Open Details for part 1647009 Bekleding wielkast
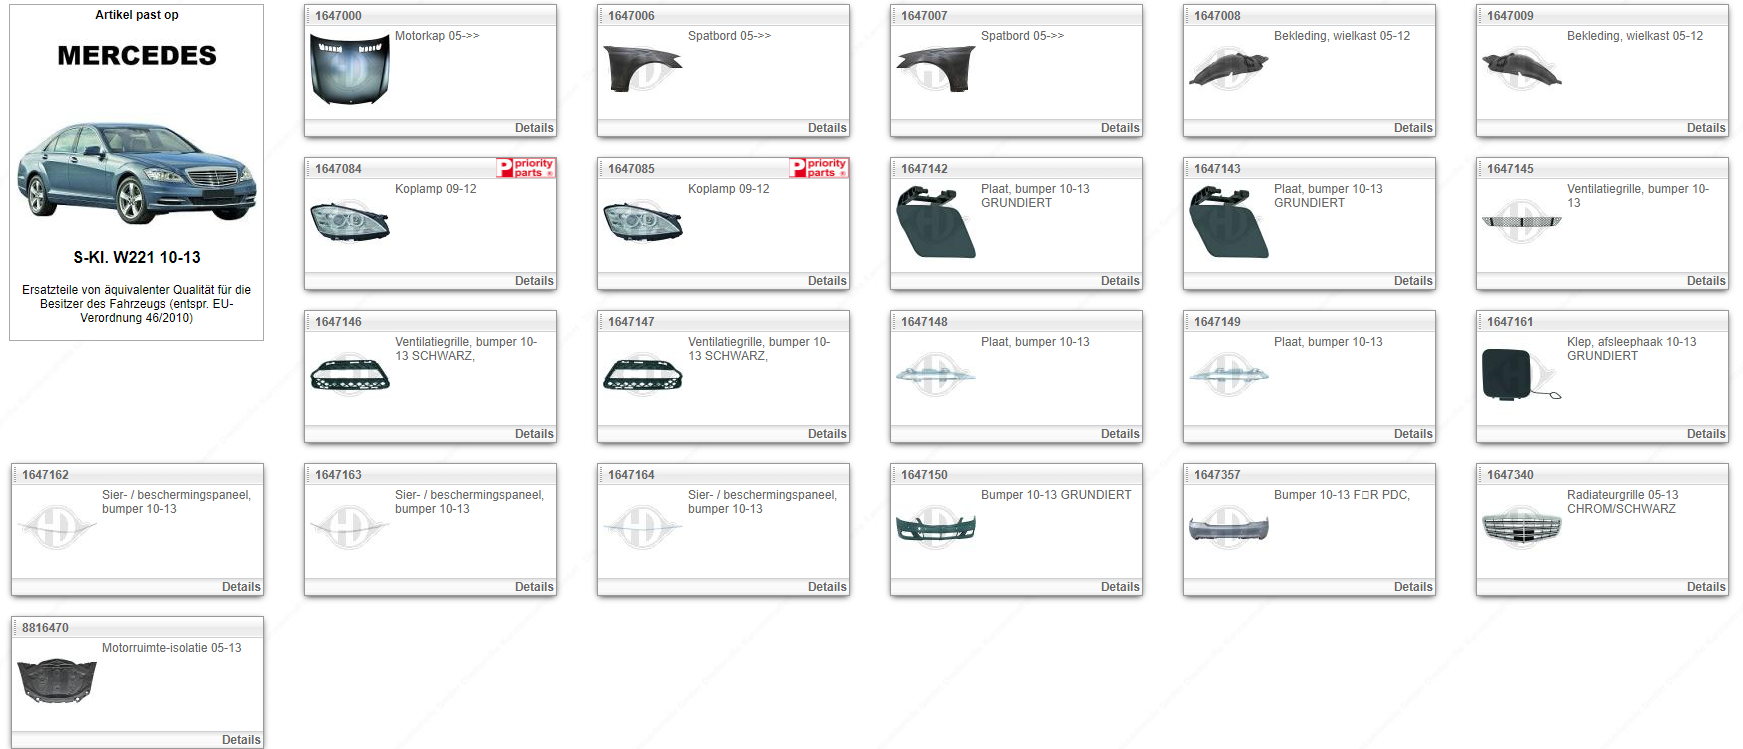This screenshot has height=749, width=1743. coord(1706,128)
